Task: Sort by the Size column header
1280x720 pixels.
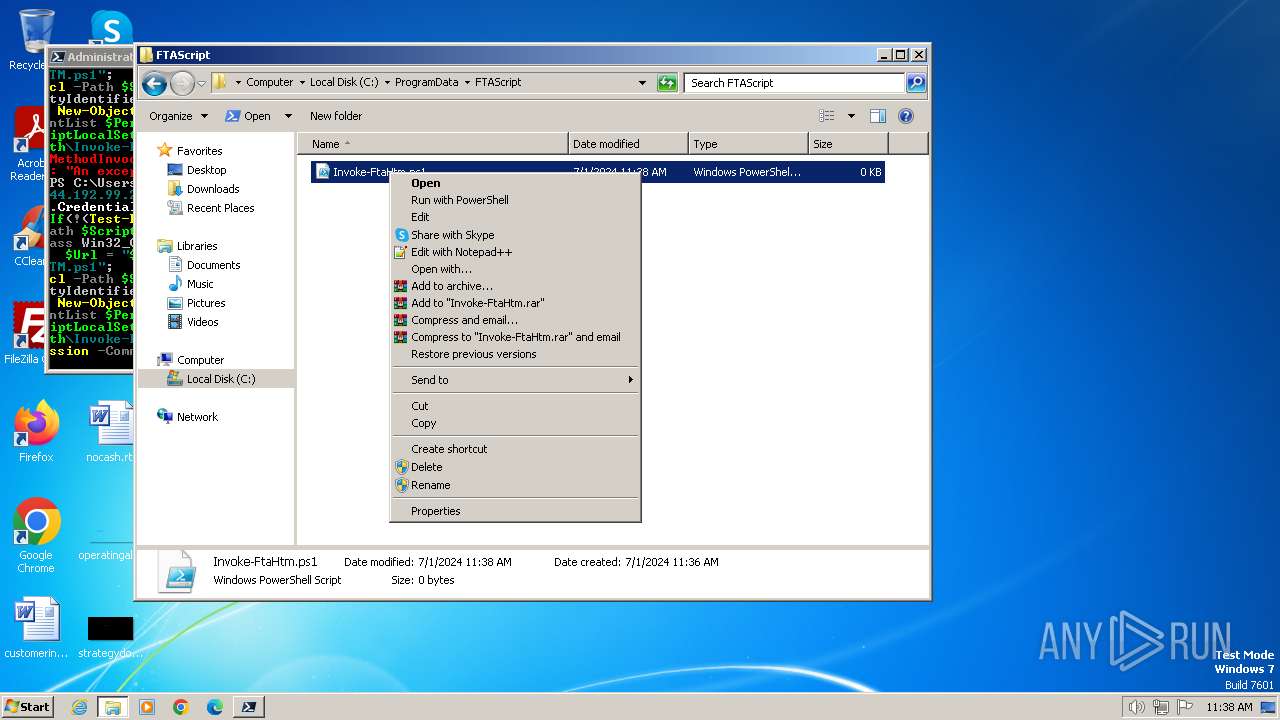Action: coord(848,144)
